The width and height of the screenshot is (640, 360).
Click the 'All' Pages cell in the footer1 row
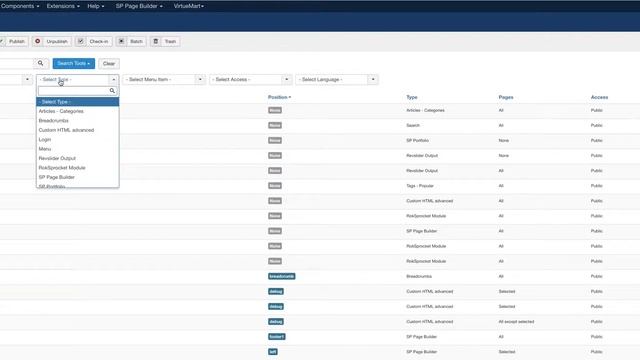tap(501, 337)
